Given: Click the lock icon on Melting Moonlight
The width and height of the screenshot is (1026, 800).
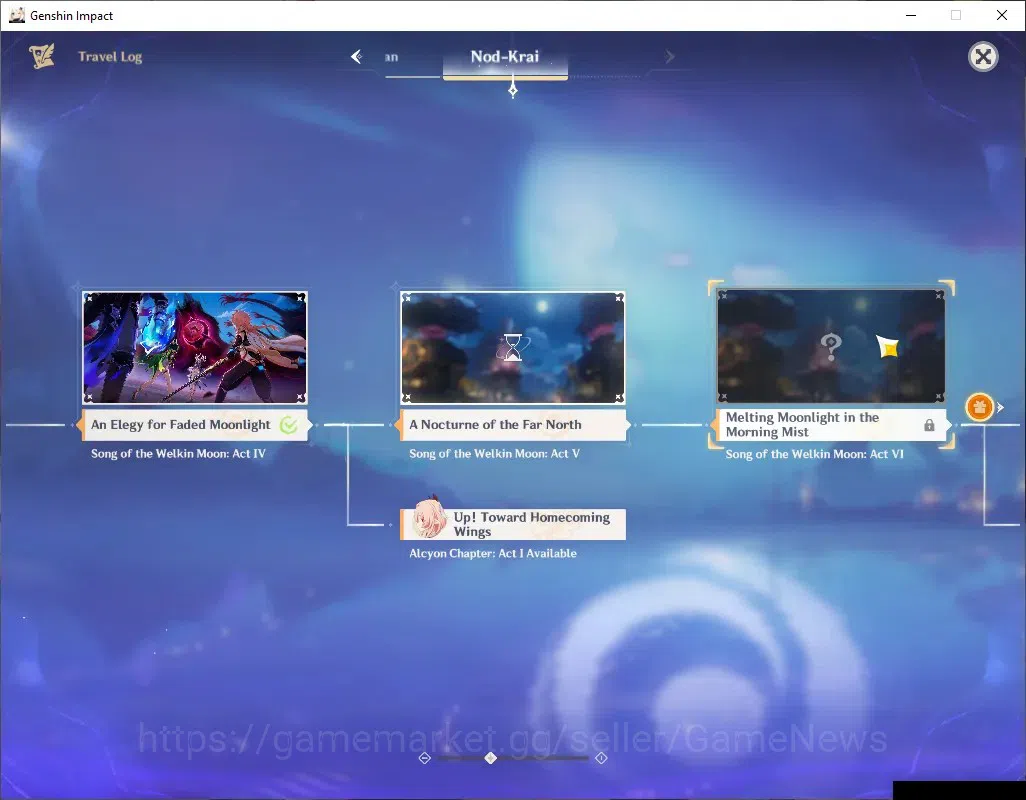Looking at the screenshot, I should click(929, 425).
